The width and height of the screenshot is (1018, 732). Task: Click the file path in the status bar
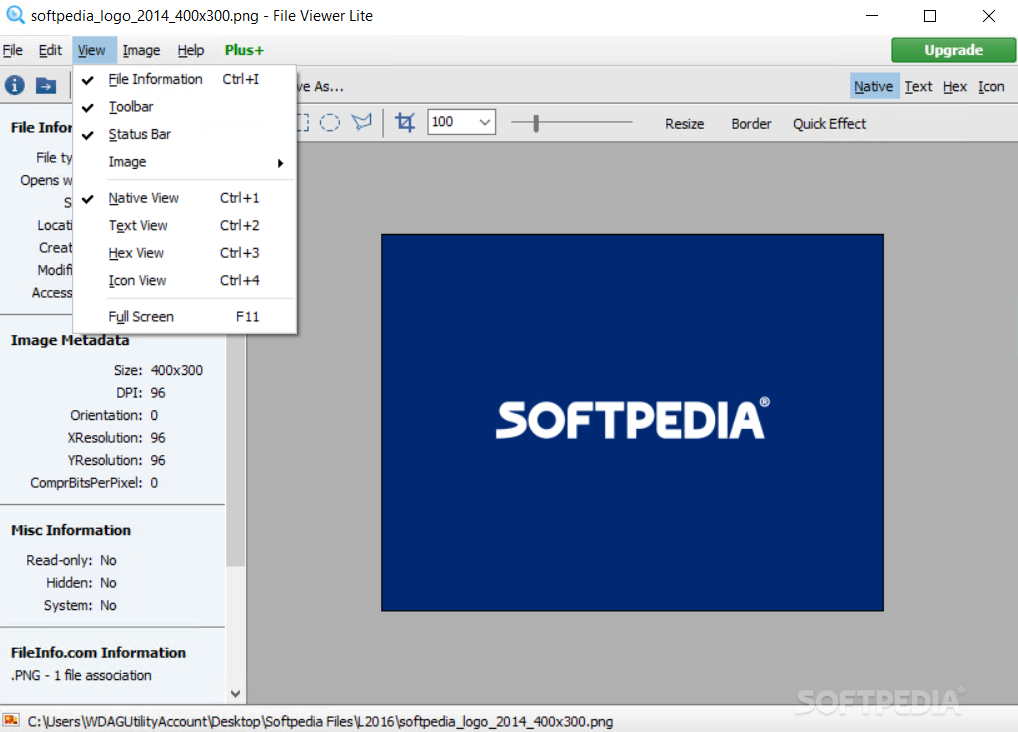(x=320, y=721)
